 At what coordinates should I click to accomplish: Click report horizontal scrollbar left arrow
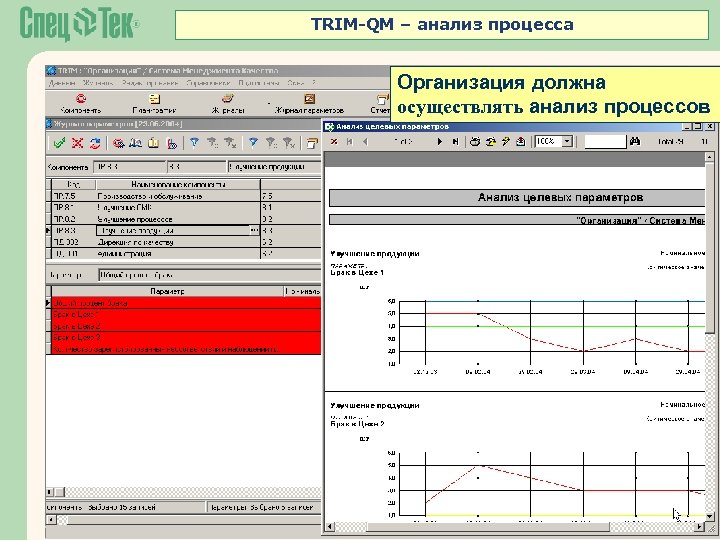[x=330, y=527]
